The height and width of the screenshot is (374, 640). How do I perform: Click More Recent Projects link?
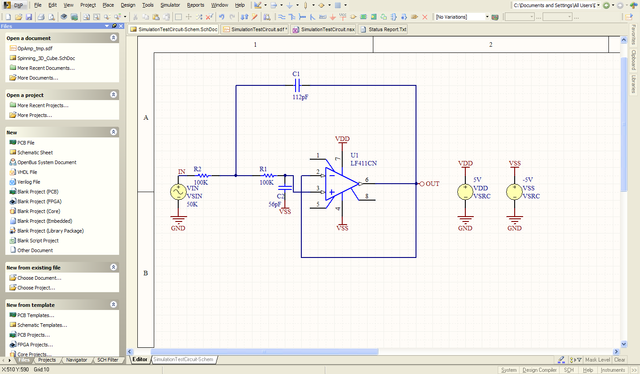point(43,105)
